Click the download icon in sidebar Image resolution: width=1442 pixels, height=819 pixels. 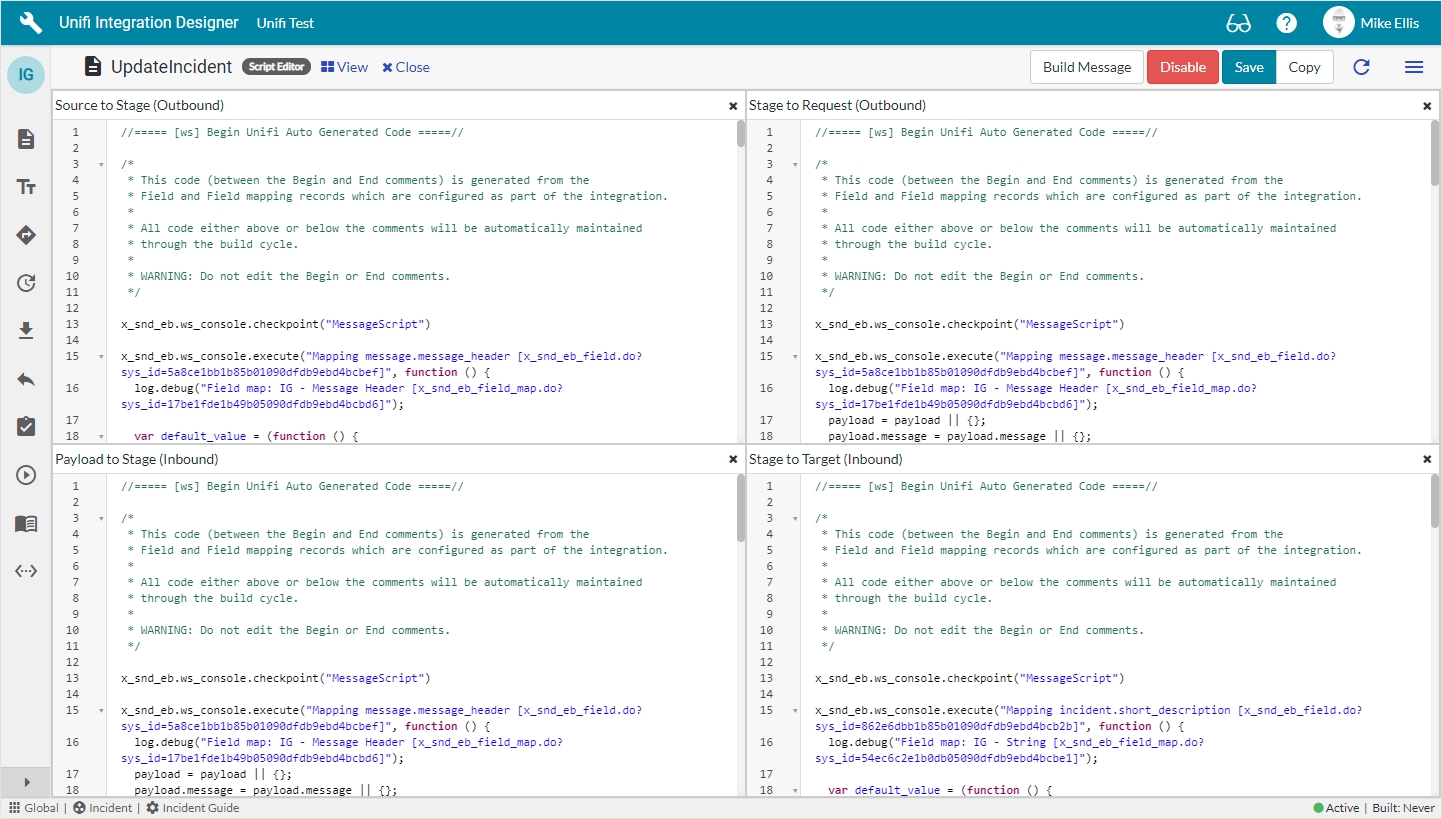click(x=26, y=331)
